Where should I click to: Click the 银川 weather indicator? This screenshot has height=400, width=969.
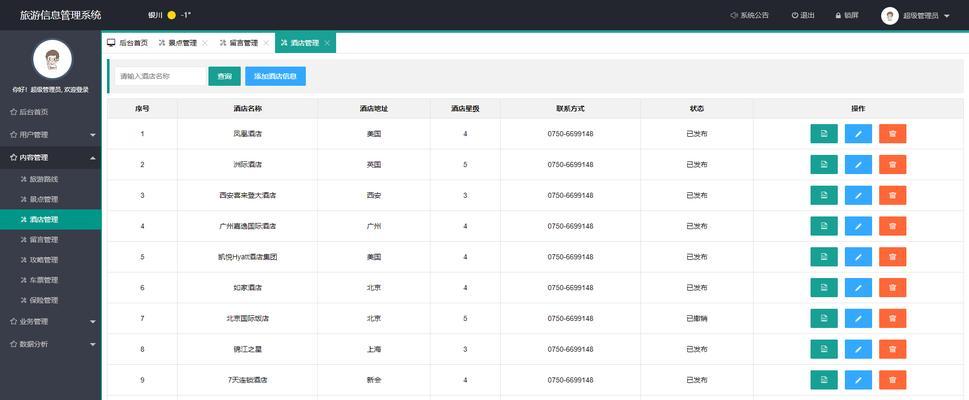point(169,15)
